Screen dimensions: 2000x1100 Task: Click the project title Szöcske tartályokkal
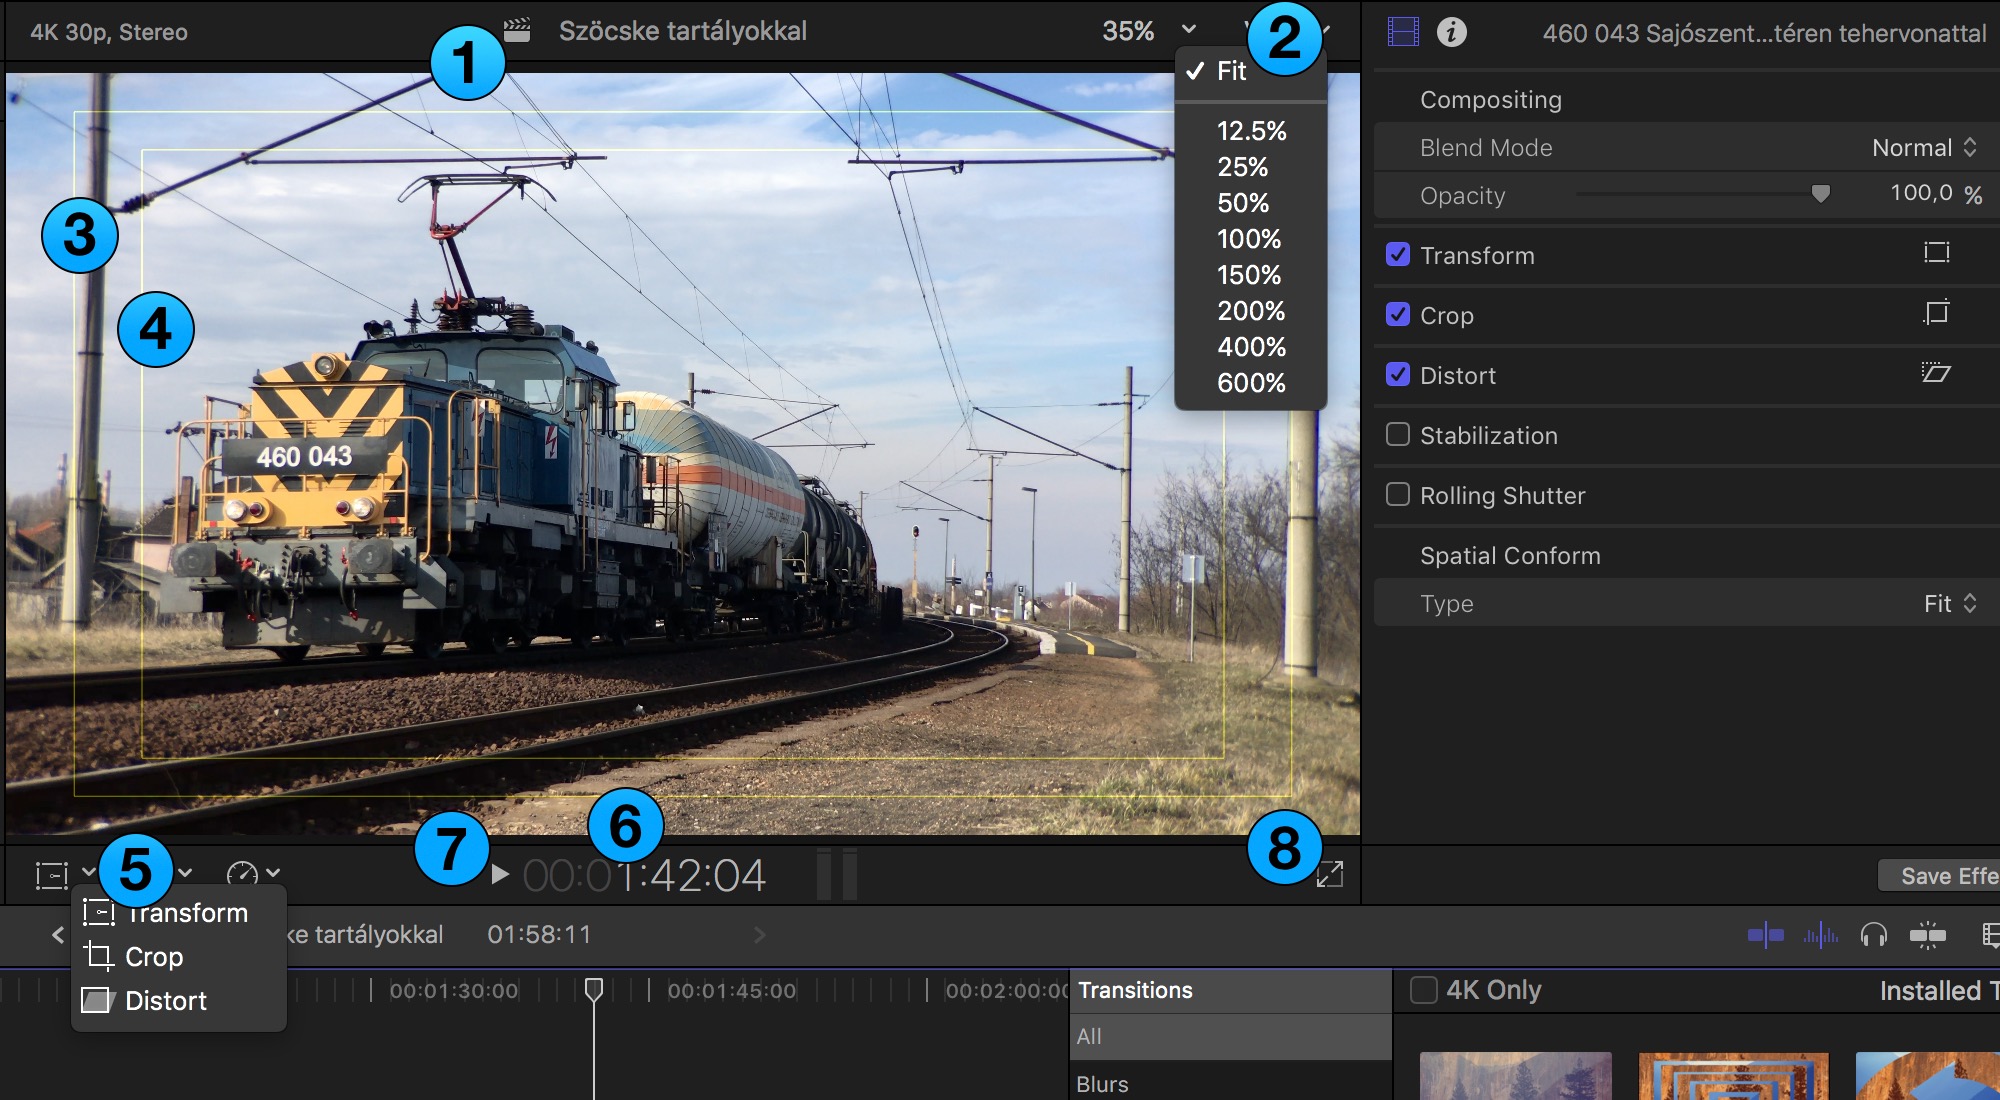coord(683,31)
